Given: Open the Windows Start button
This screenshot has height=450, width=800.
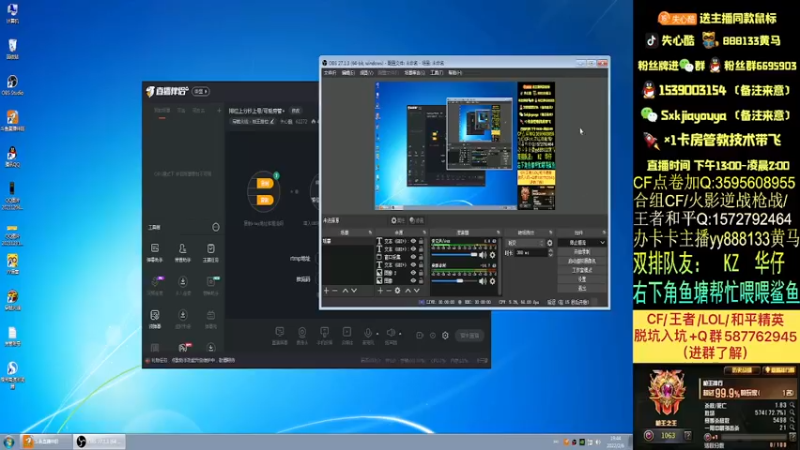Looking at the screenshot, I should [9, 441].
